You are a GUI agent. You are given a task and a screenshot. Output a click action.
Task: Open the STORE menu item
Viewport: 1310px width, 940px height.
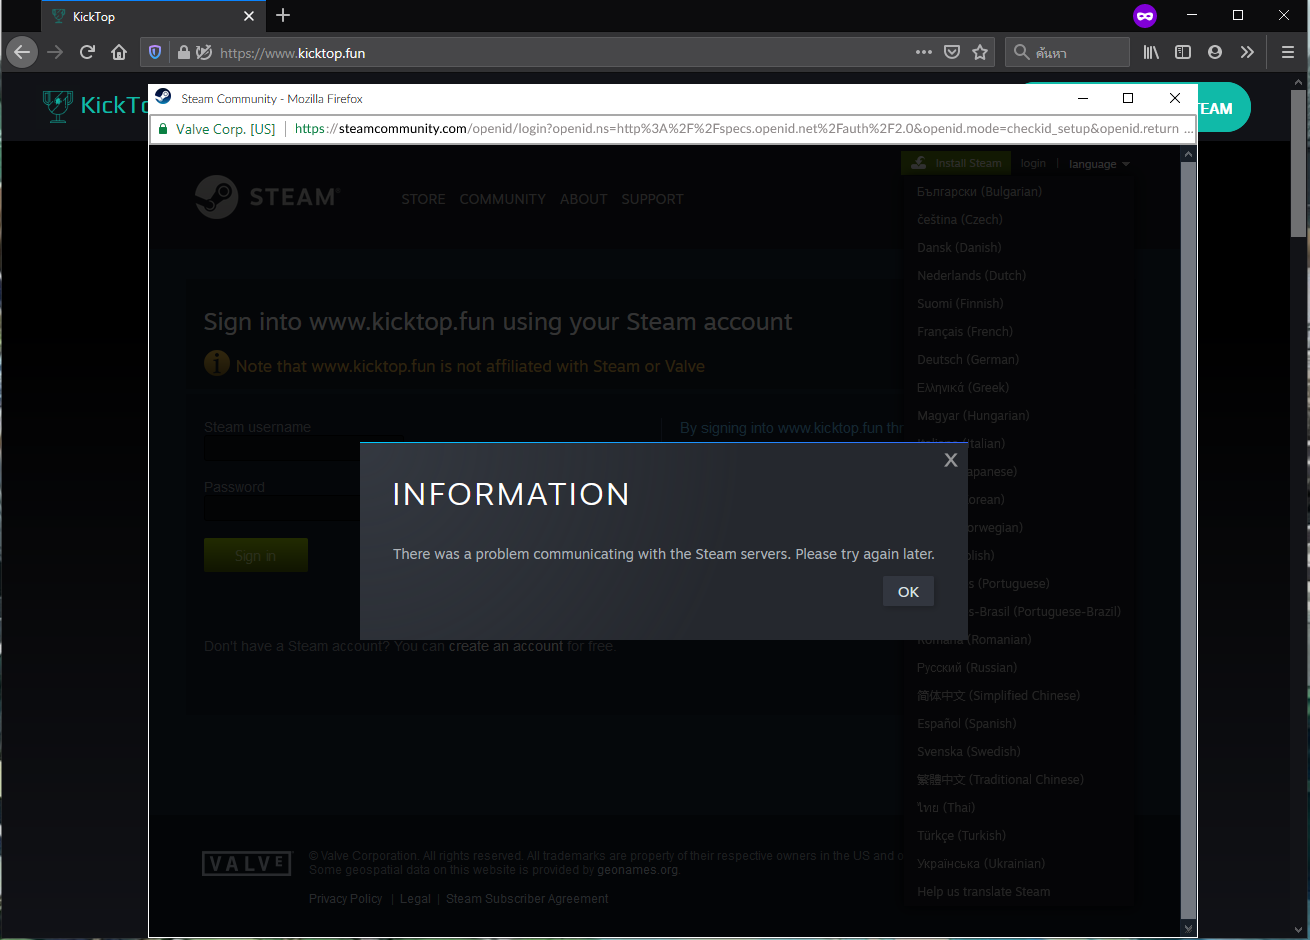tap(423, 199)
